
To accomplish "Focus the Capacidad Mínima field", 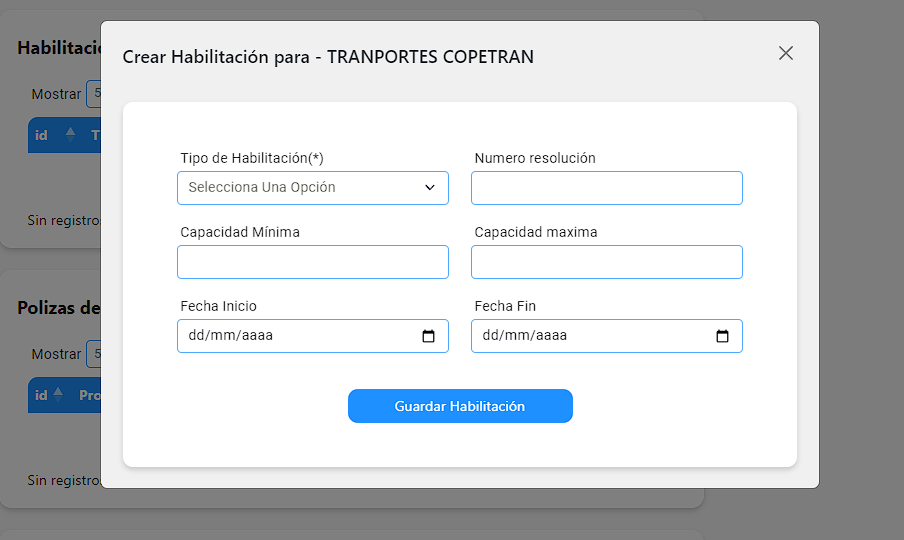I will [x=312, y=262].
